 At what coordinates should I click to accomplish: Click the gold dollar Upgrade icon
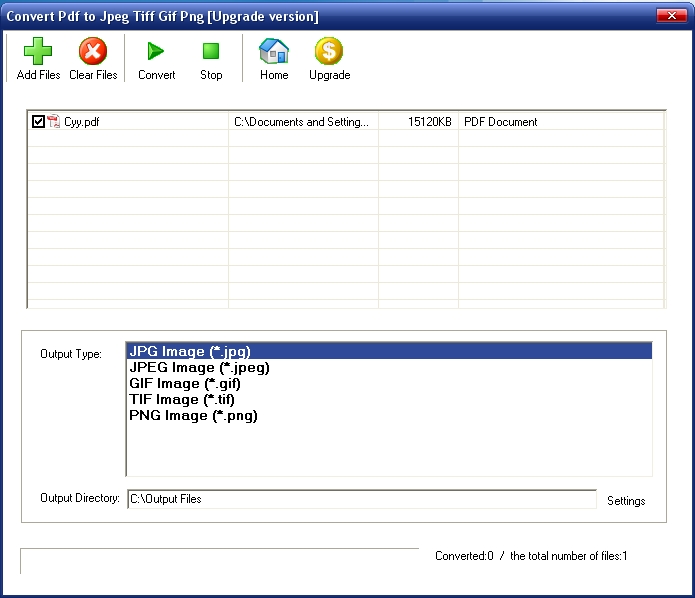(x=329, y=51)
